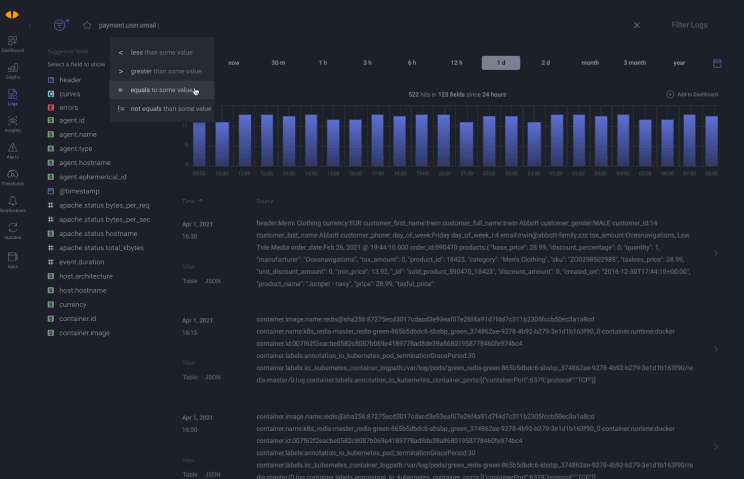Screen dimensions: 744x479
Task: Select the 12 h time range
Action: 456,63
